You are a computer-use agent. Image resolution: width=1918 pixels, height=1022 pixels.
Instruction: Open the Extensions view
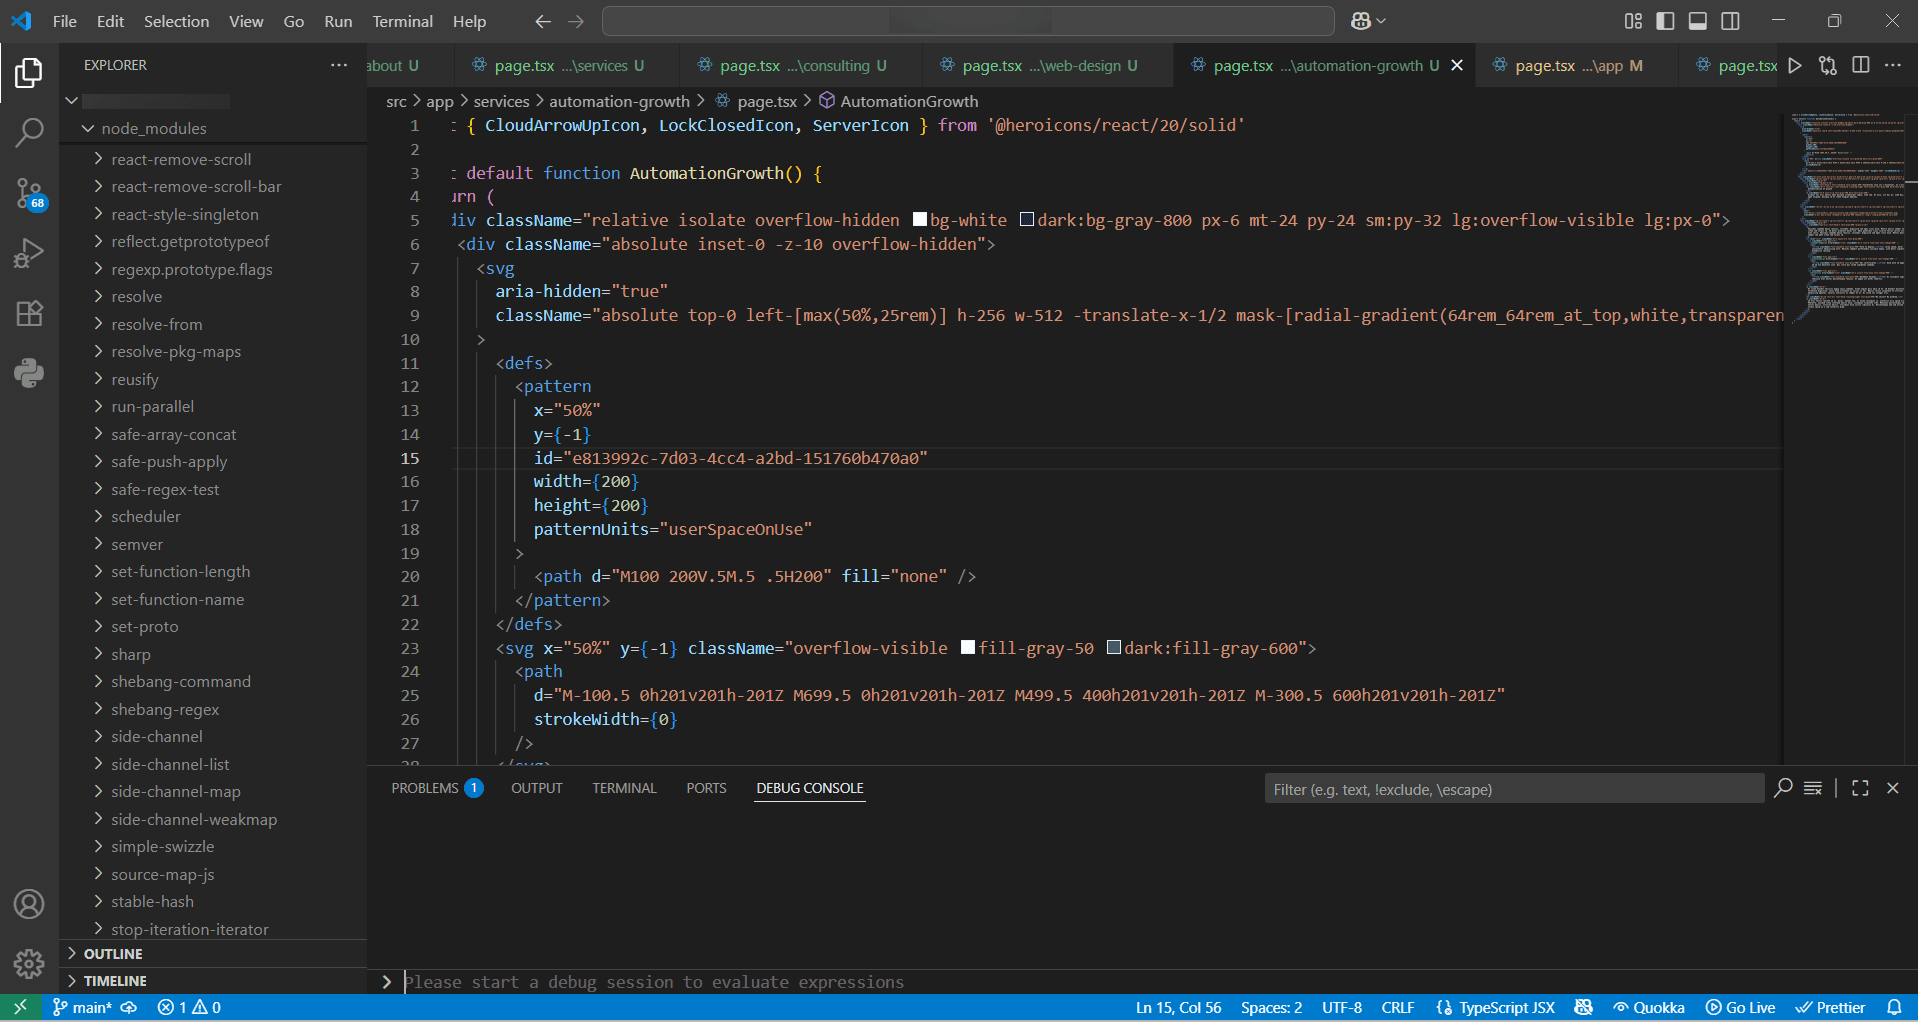[29, 314]
